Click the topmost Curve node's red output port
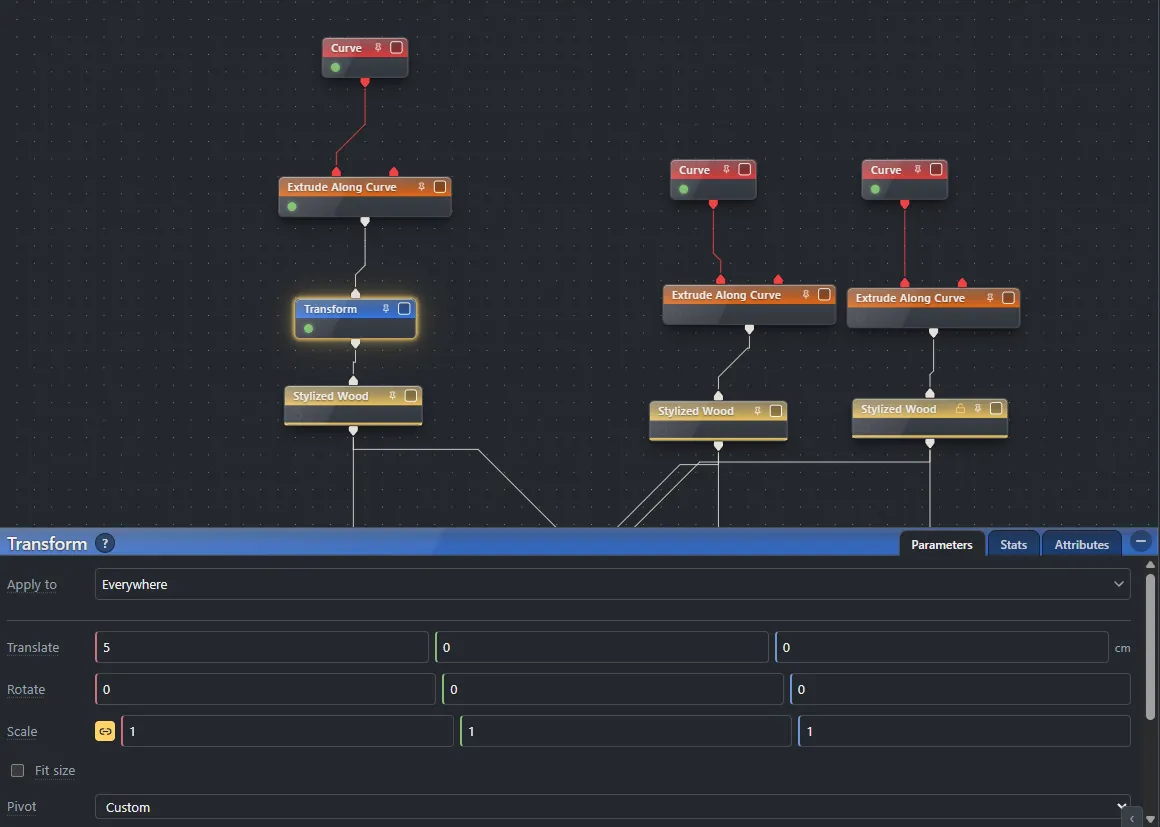 click(365, 82)
